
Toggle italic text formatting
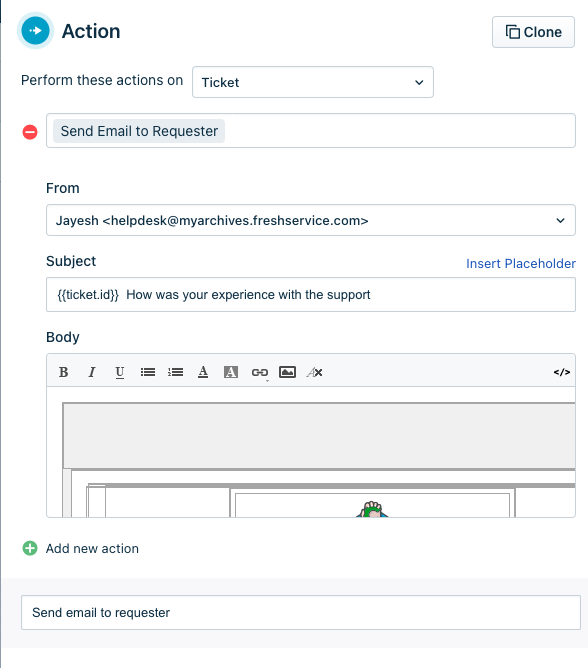[x=91, y=372]
